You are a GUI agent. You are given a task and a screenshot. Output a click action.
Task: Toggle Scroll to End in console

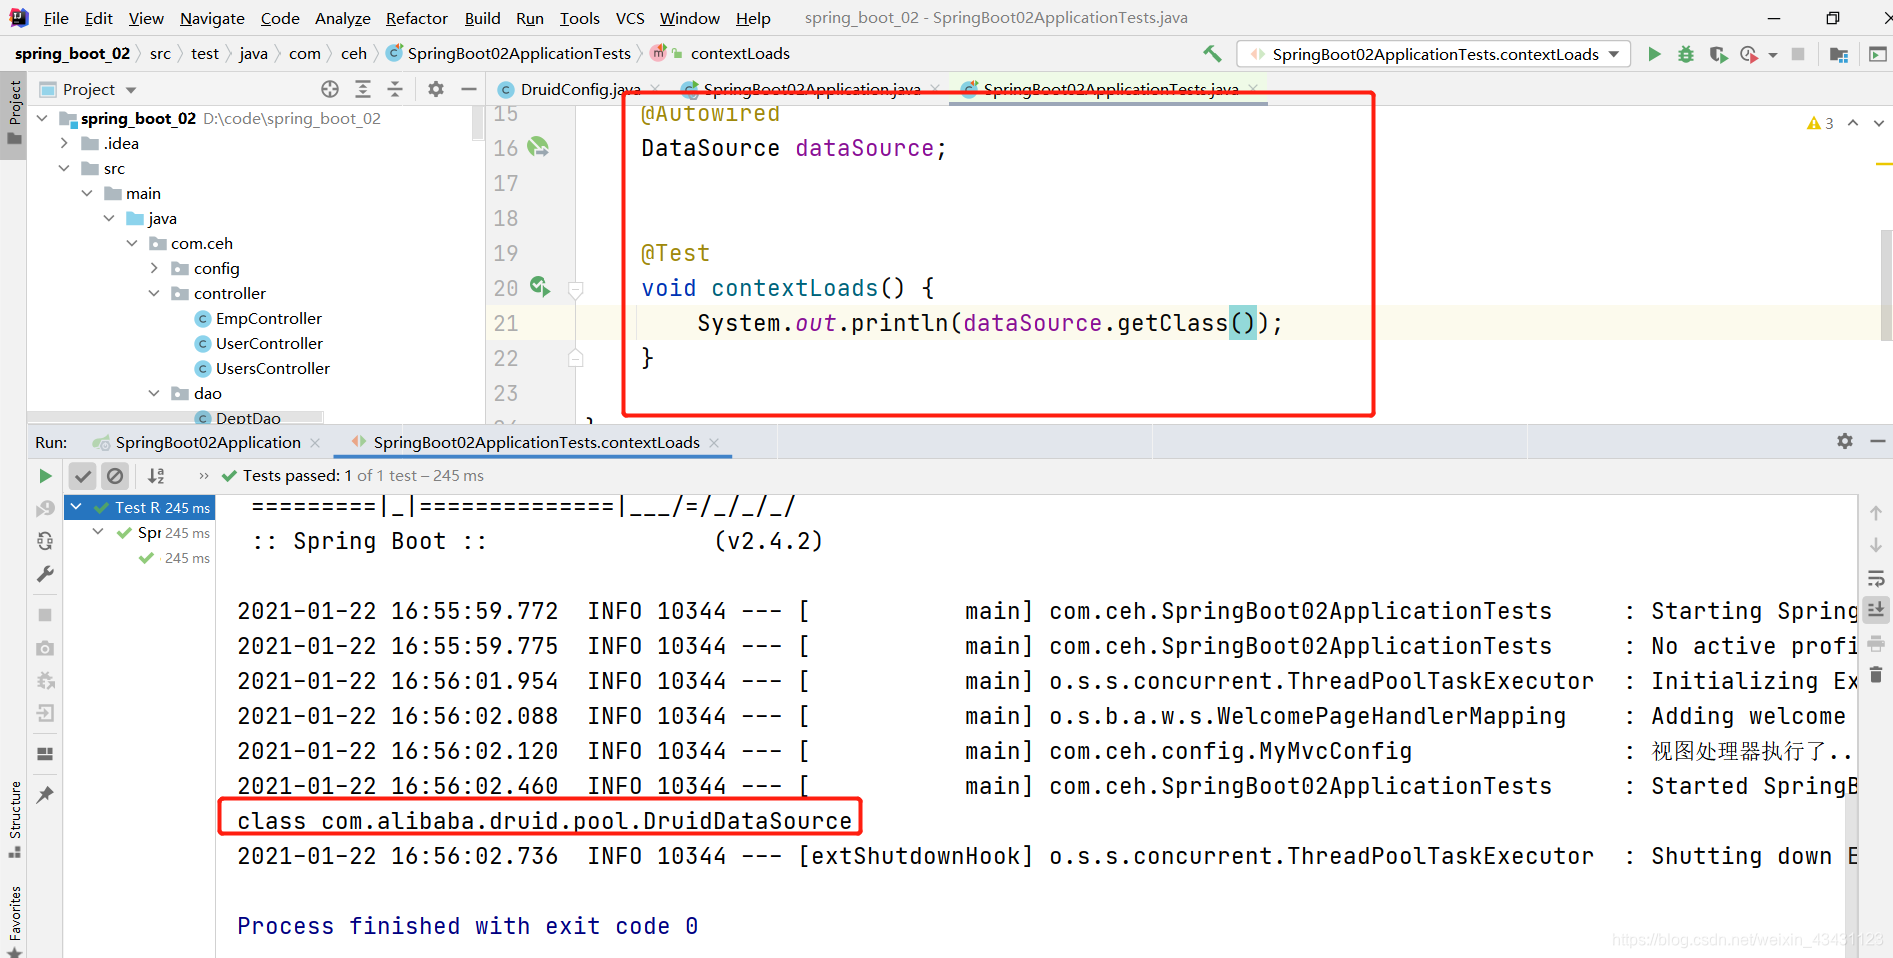click(1876, 609)
